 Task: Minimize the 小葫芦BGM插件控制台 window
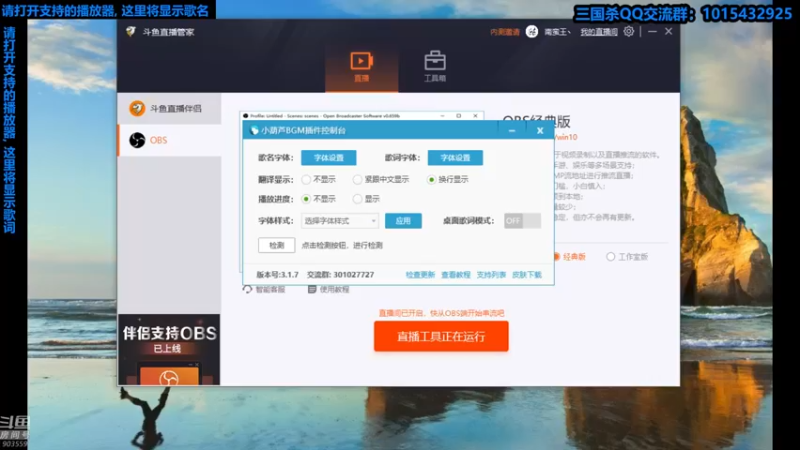(x=512, y=131)
